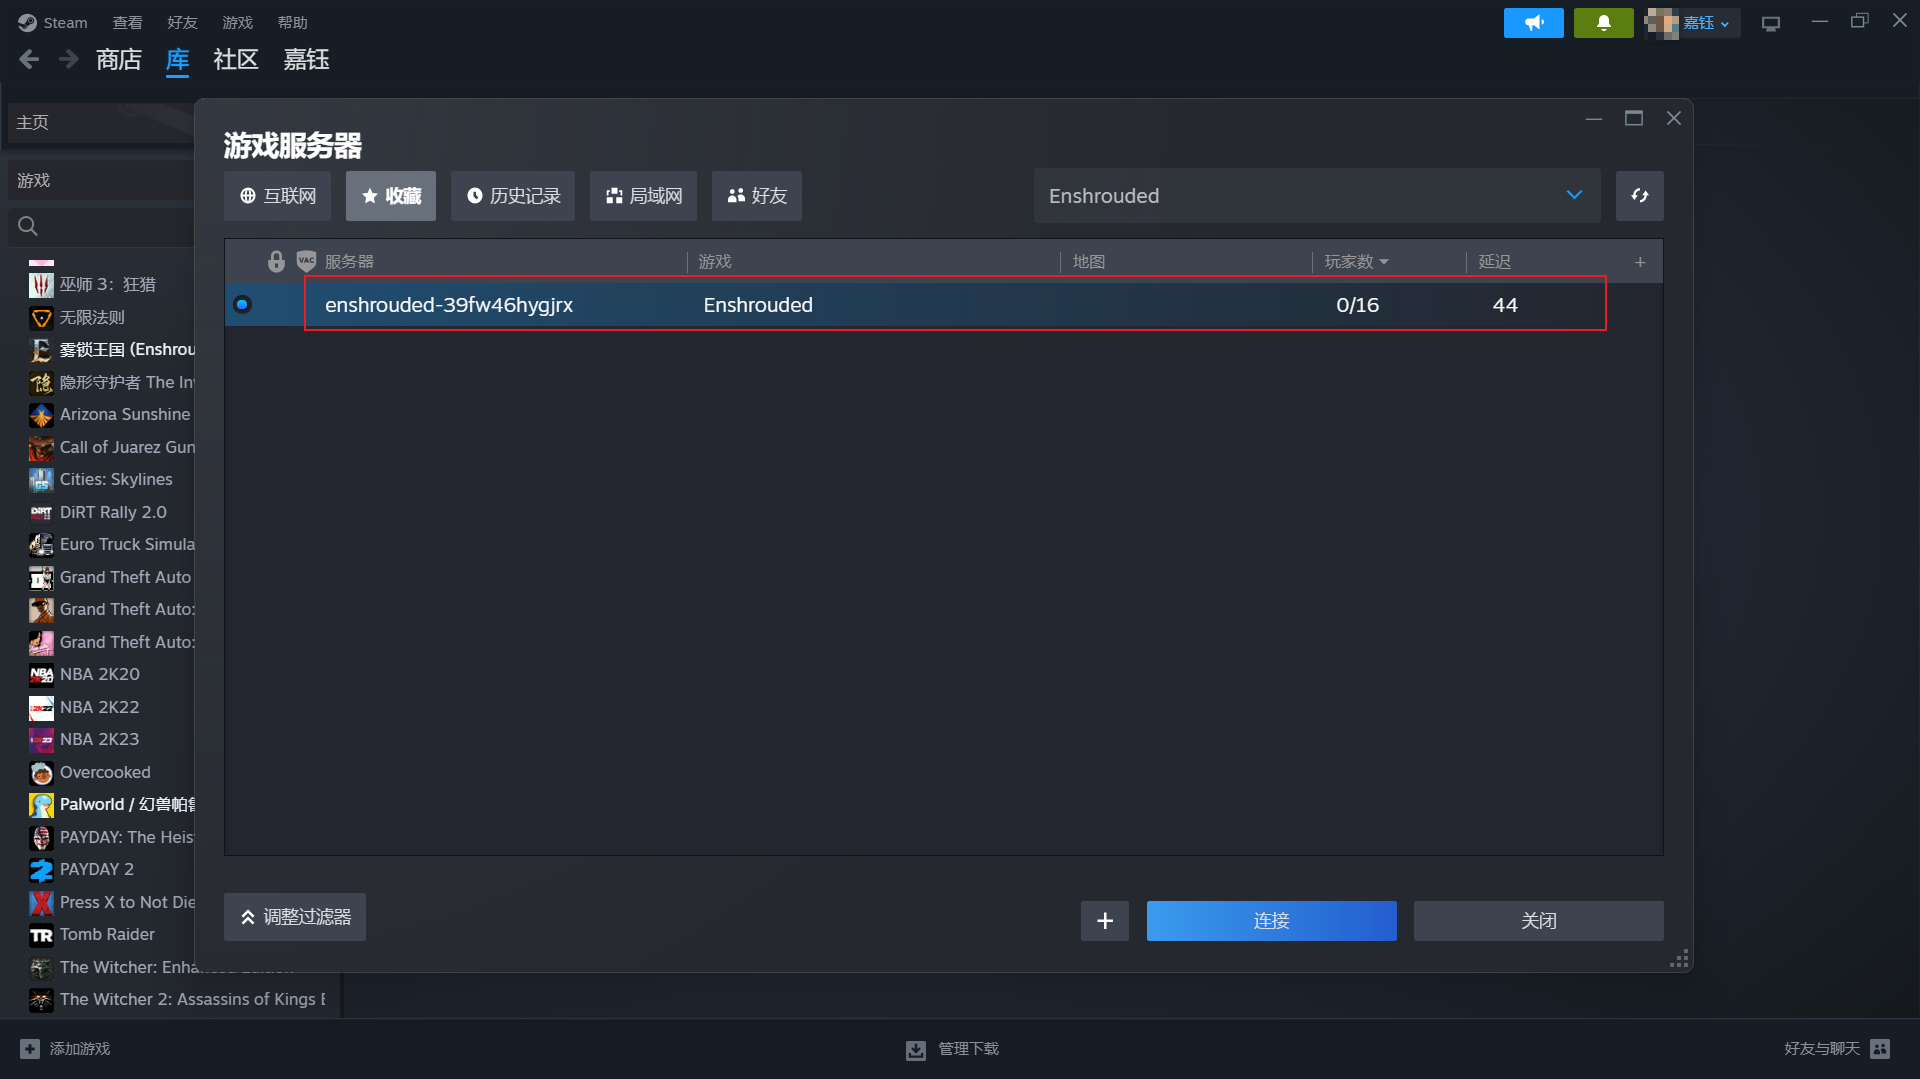Image resolution: width=1920 pixels, height=1079 pixels.
Task: Open the 帮助 menu
Action: [x=292, y=22]
